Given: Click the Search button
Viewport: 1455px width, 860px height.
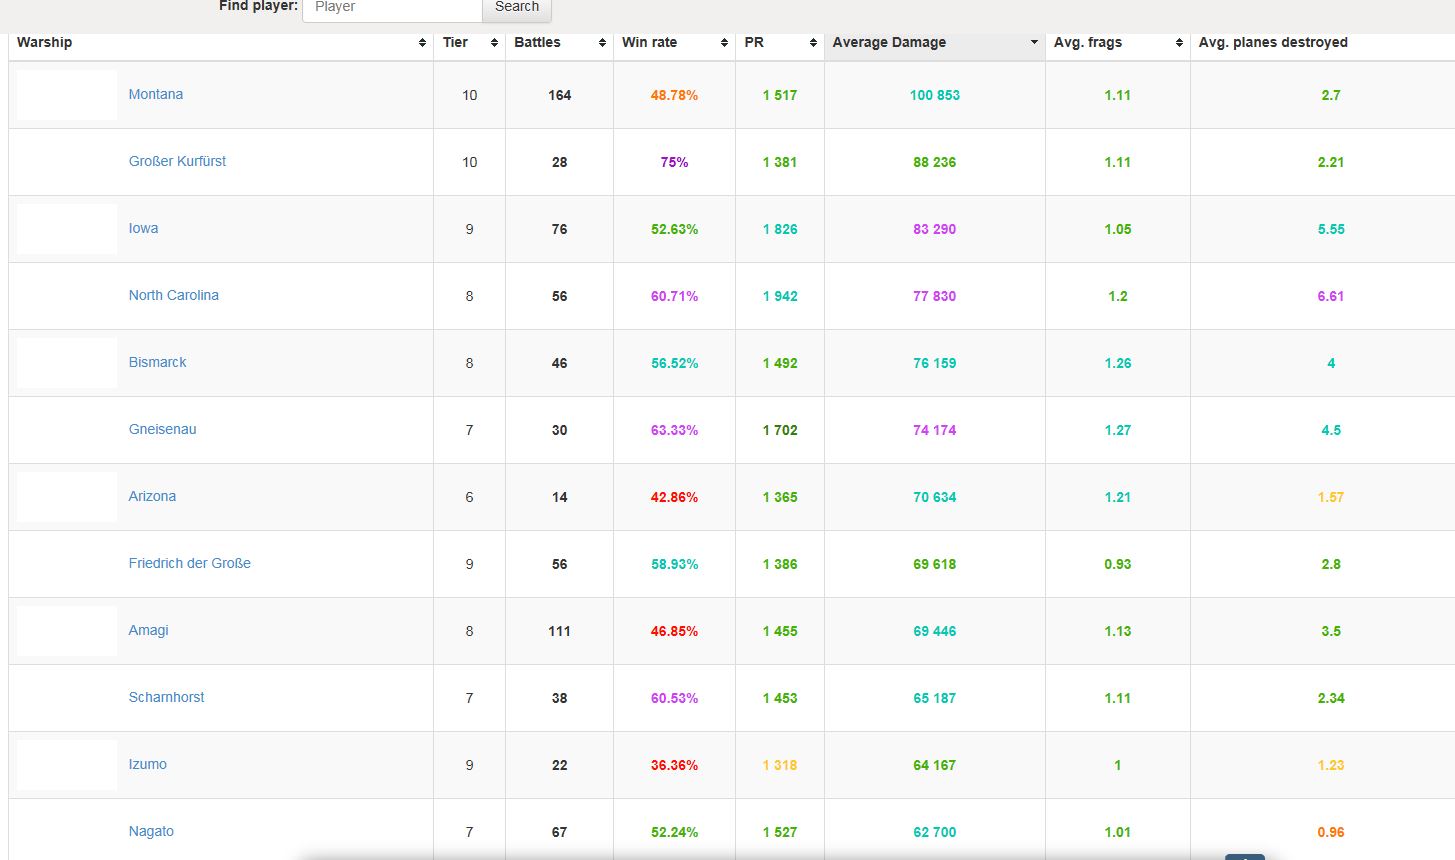Looking at the screenshot, I should click(x=517, y=9).
